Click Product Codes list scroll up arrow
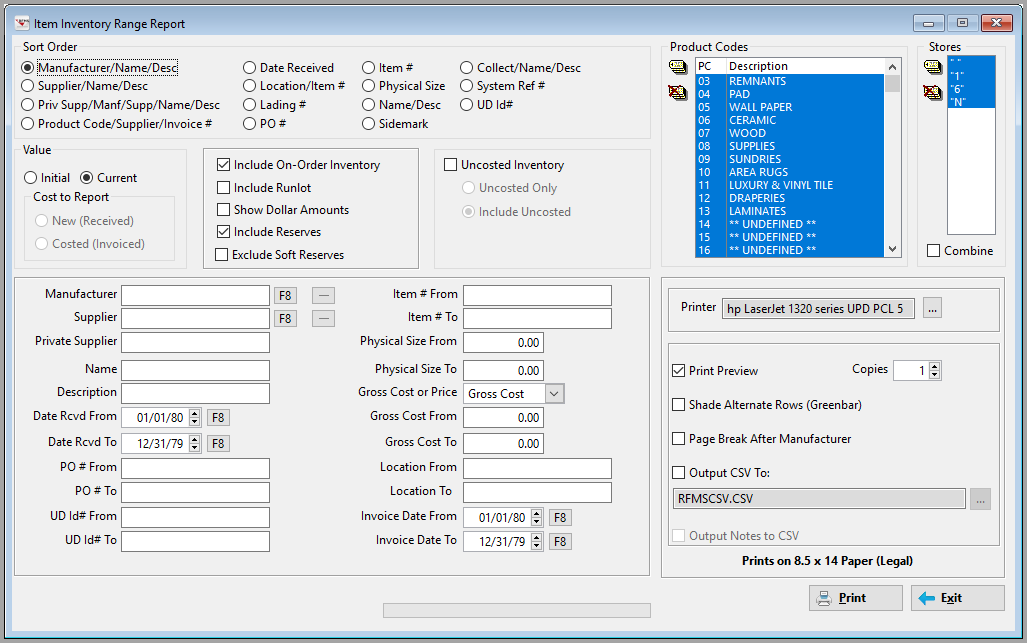 [892, 67]
